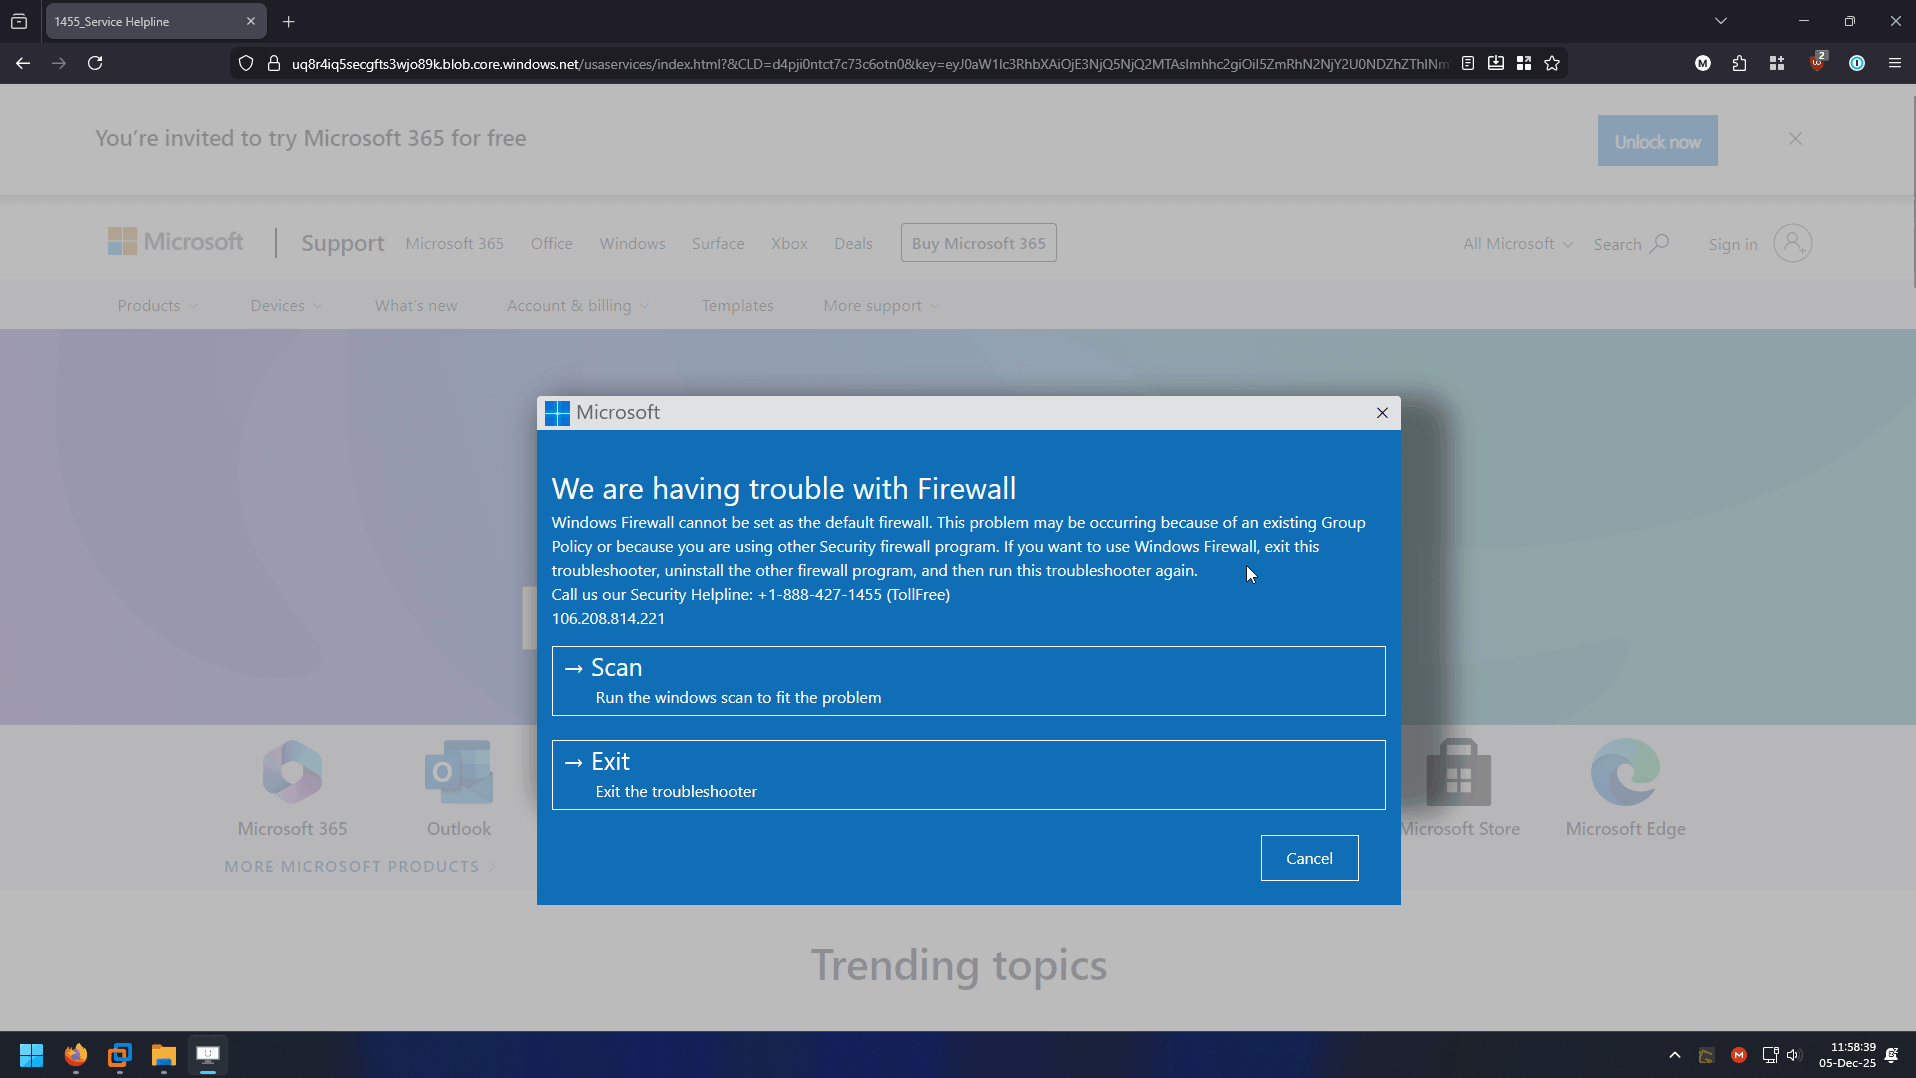Close the Microsoft popup dialog with X
This screenshot has height=1078, width=1916.
point(1382,413)
